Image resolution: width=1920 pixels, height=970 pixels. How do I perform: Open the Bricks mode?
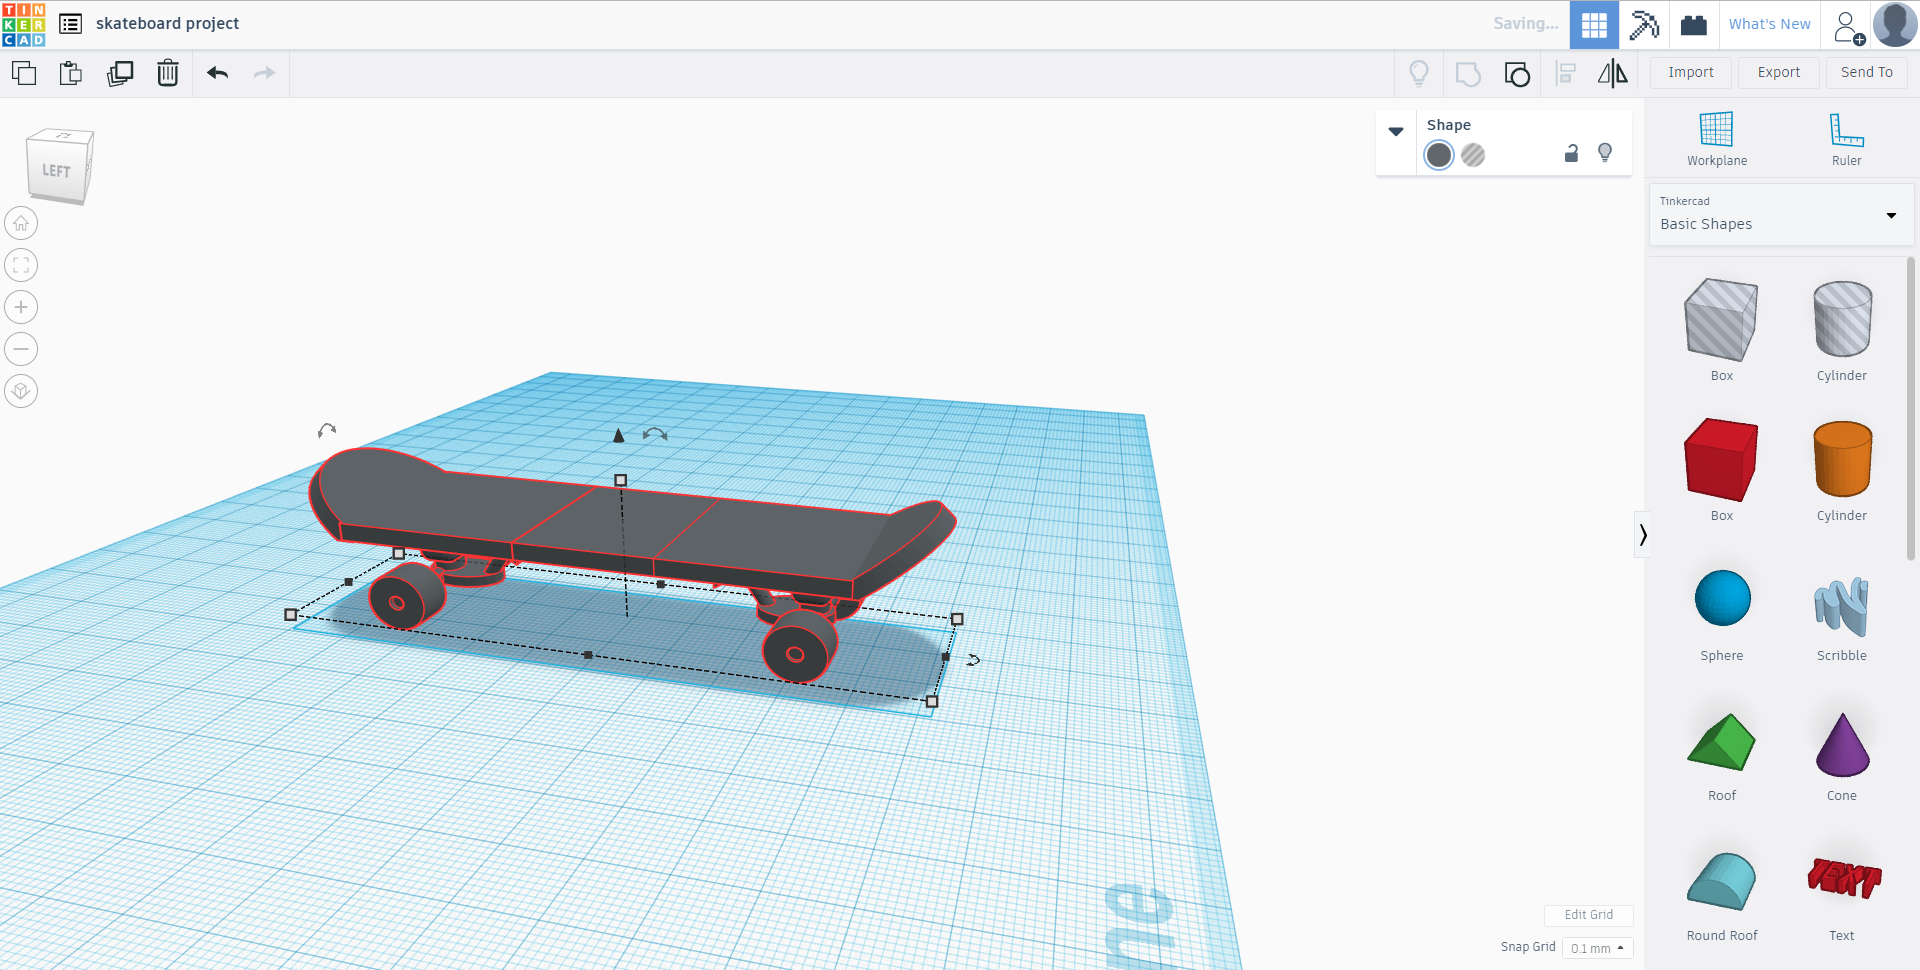point(1694,24)
